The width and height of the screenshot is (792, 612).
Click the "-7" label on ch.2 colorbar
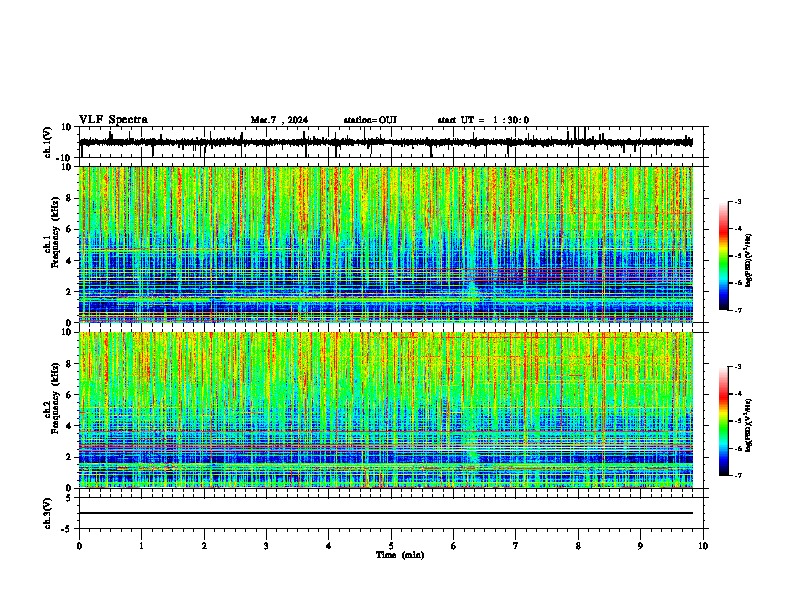pyautogui.click(x=738, y=475)
